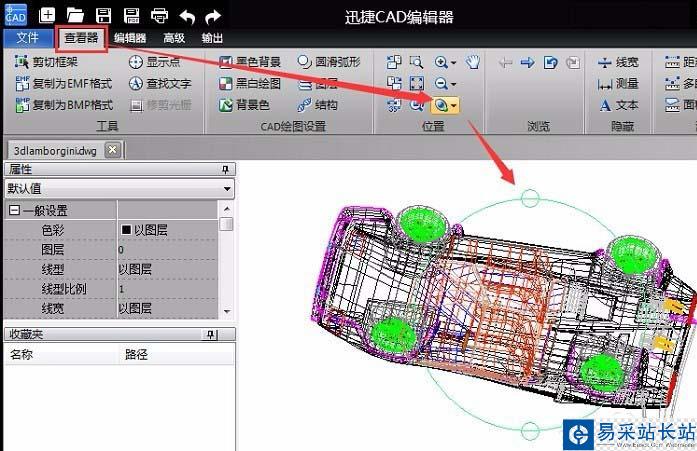Pin the 收藏夹 panel
Image resolution: width=697 pixels, height=451 pixels.
click(x=211, y=335)
